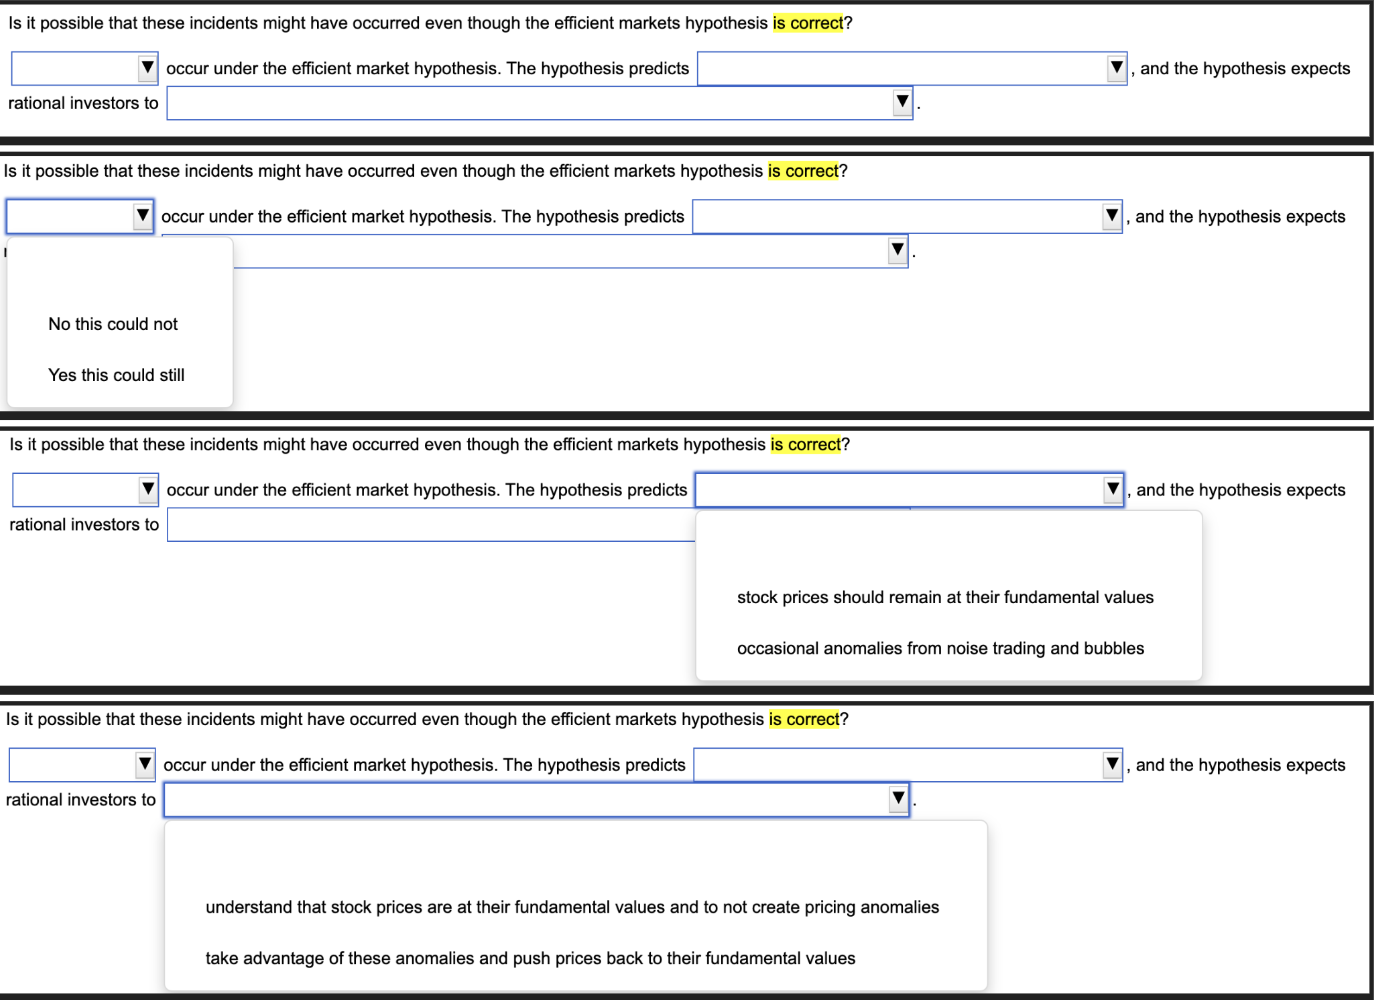The width and height of the screenshot is (1374, 1000).
Task: Click 'rational investors to' field in panel showing stock prices list
Action: 431,525
